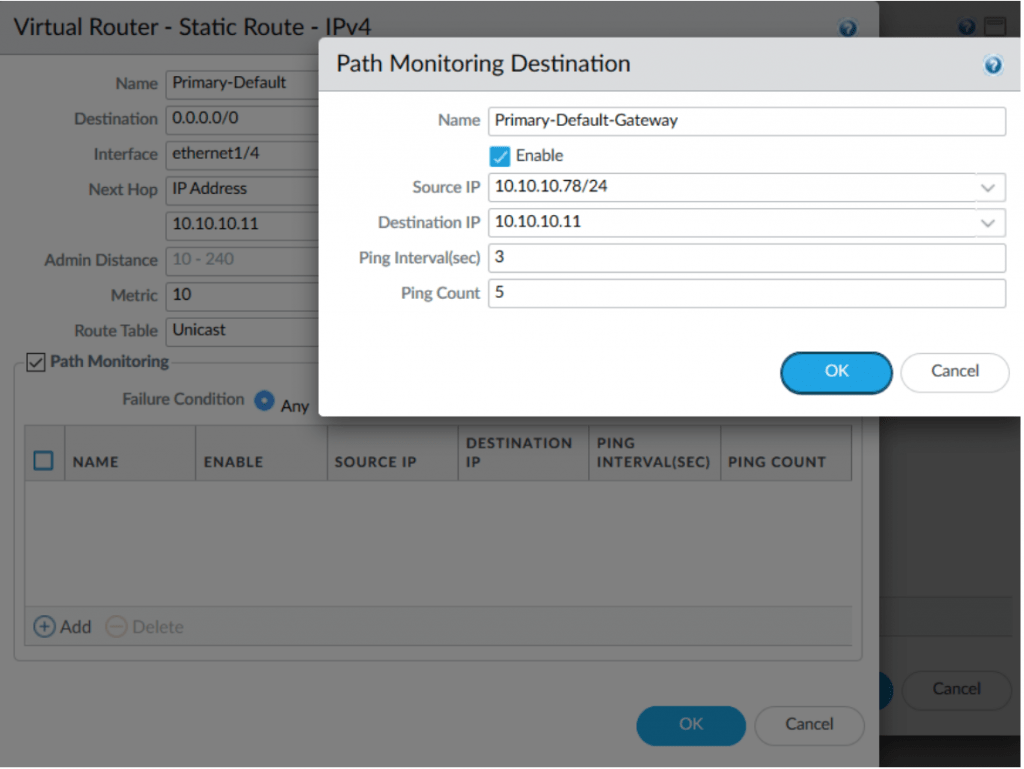The image size is (1024, 769).
Task: Click the Add plus icon in Path Monitoring
Action: (44, 627)
